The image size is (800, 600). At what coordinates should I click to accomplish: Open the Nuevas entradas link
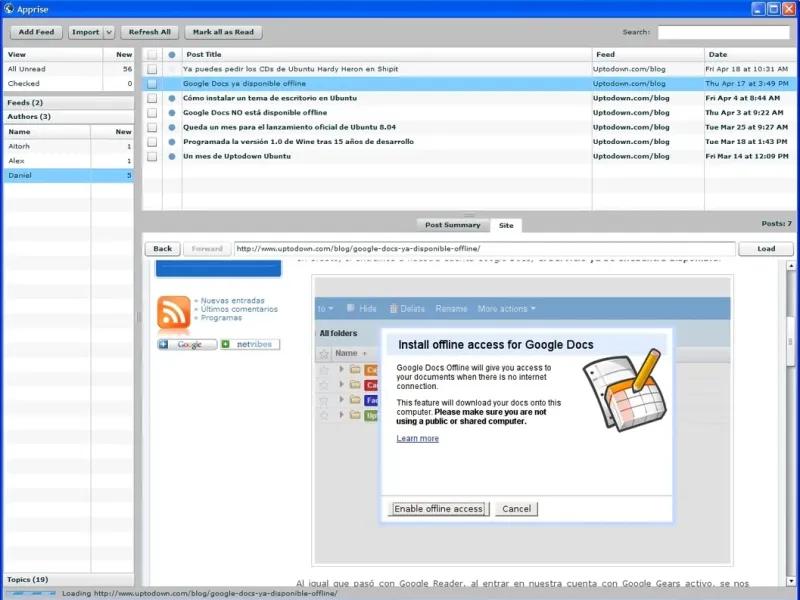click(232, 301)
